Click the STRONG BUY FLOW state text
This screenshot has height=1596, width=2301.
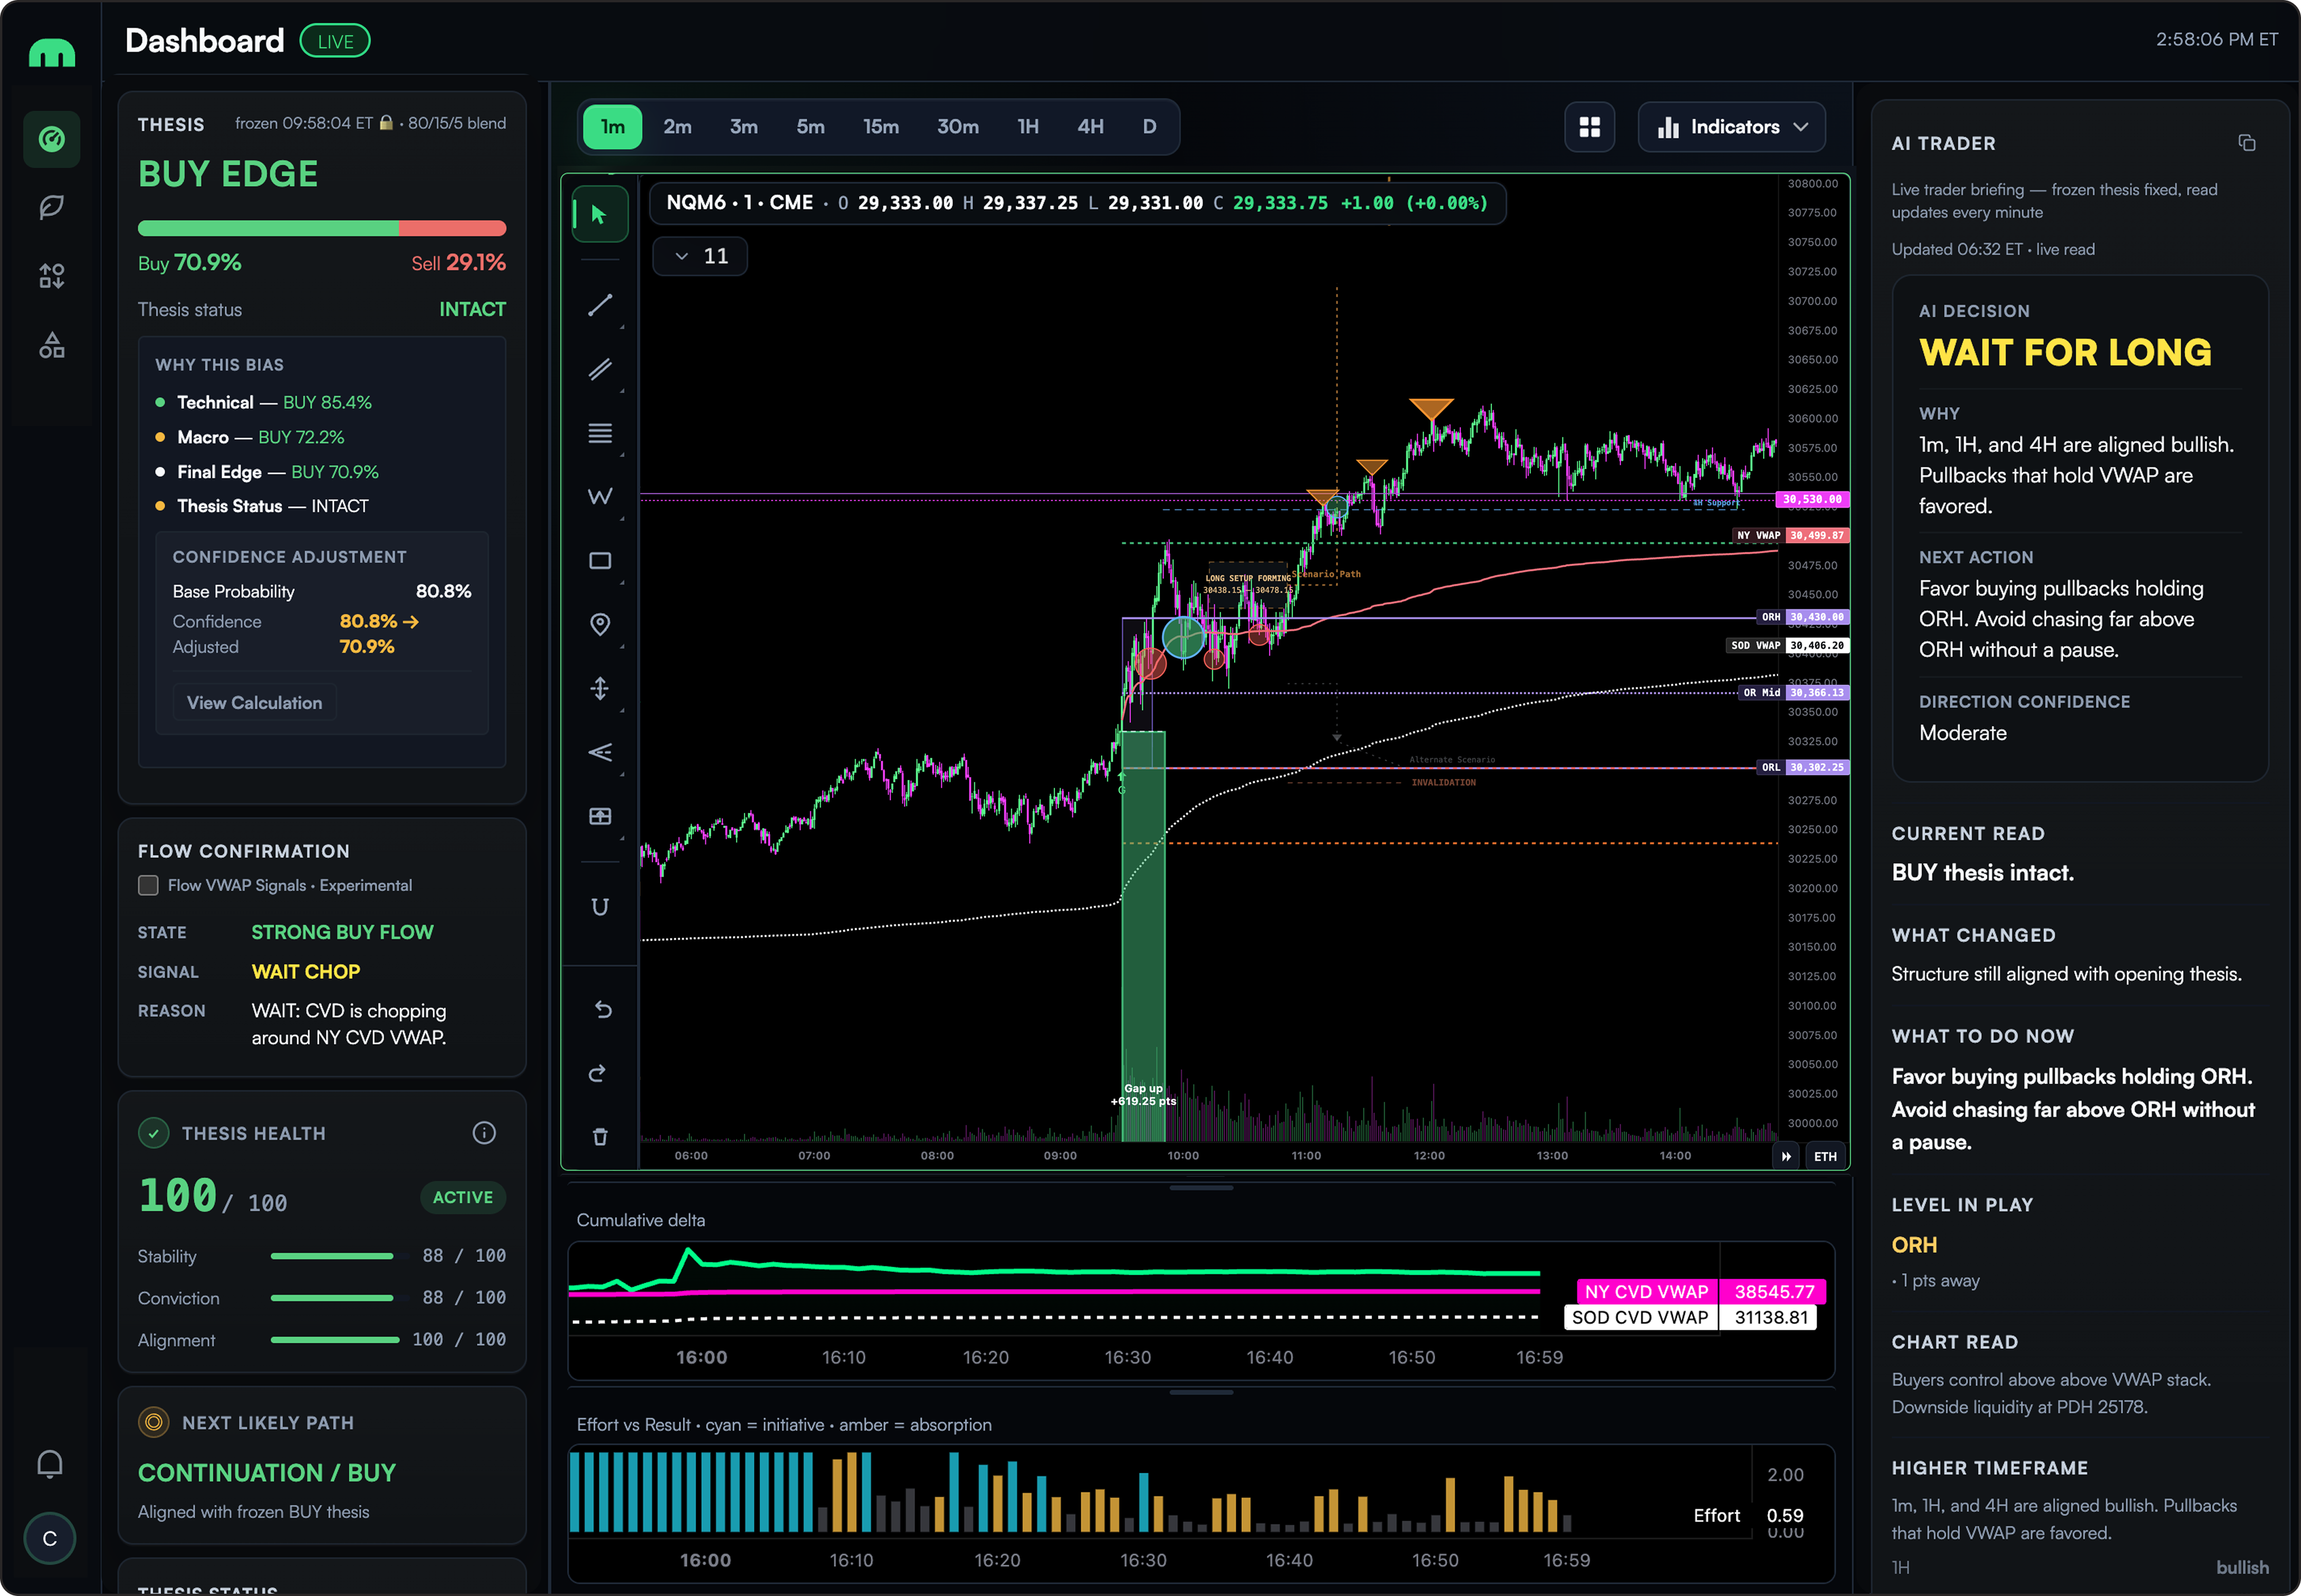[342, 932]
